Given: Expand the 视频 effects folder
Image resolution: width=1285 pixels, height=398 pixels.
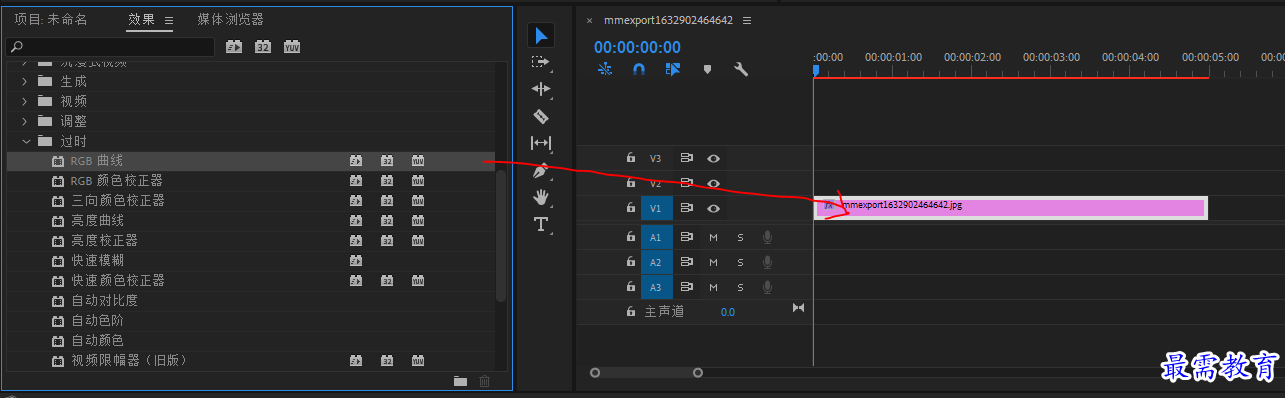Looking at the screenshot, I should click(25, 101).
